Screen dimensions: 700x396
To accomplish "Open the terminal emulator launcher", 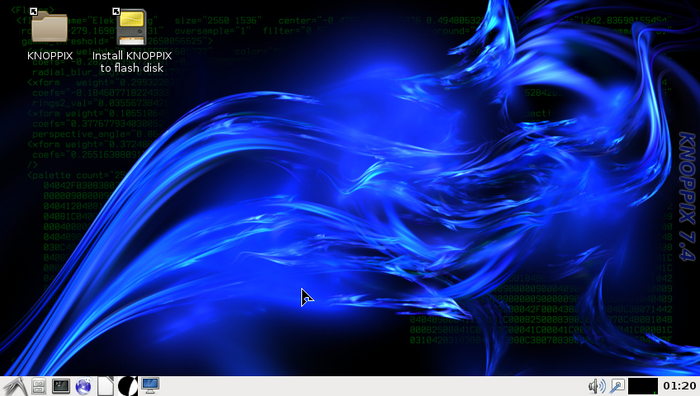I will tap(61, 386).
